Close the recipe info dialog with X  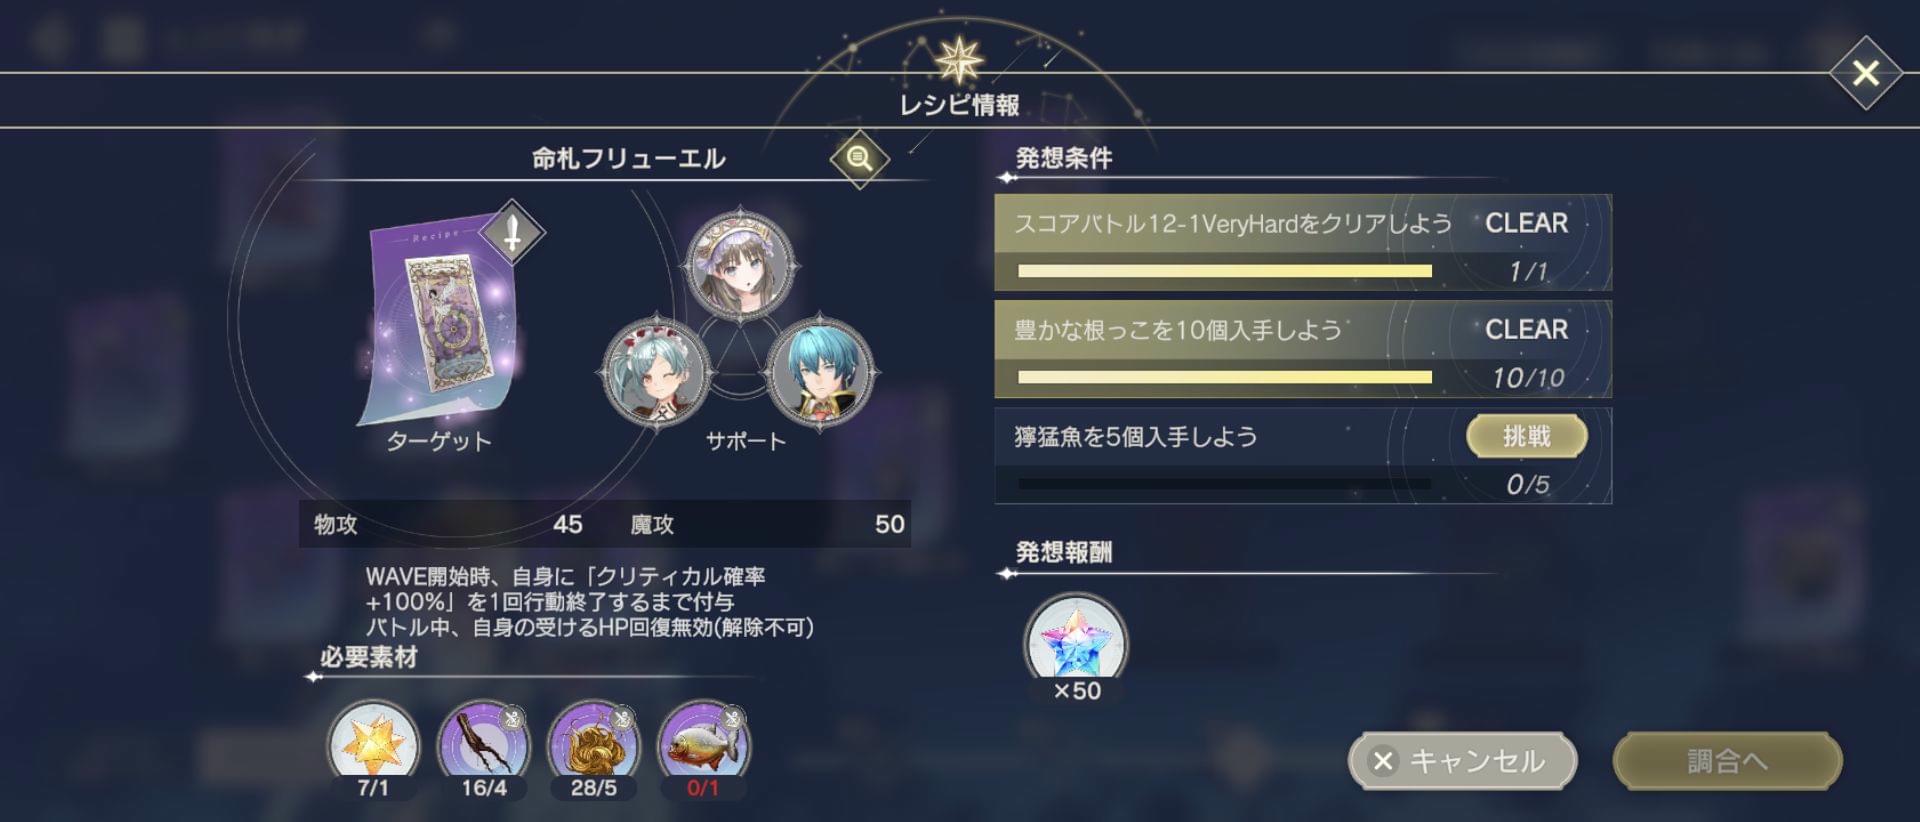click(1865, 73)
